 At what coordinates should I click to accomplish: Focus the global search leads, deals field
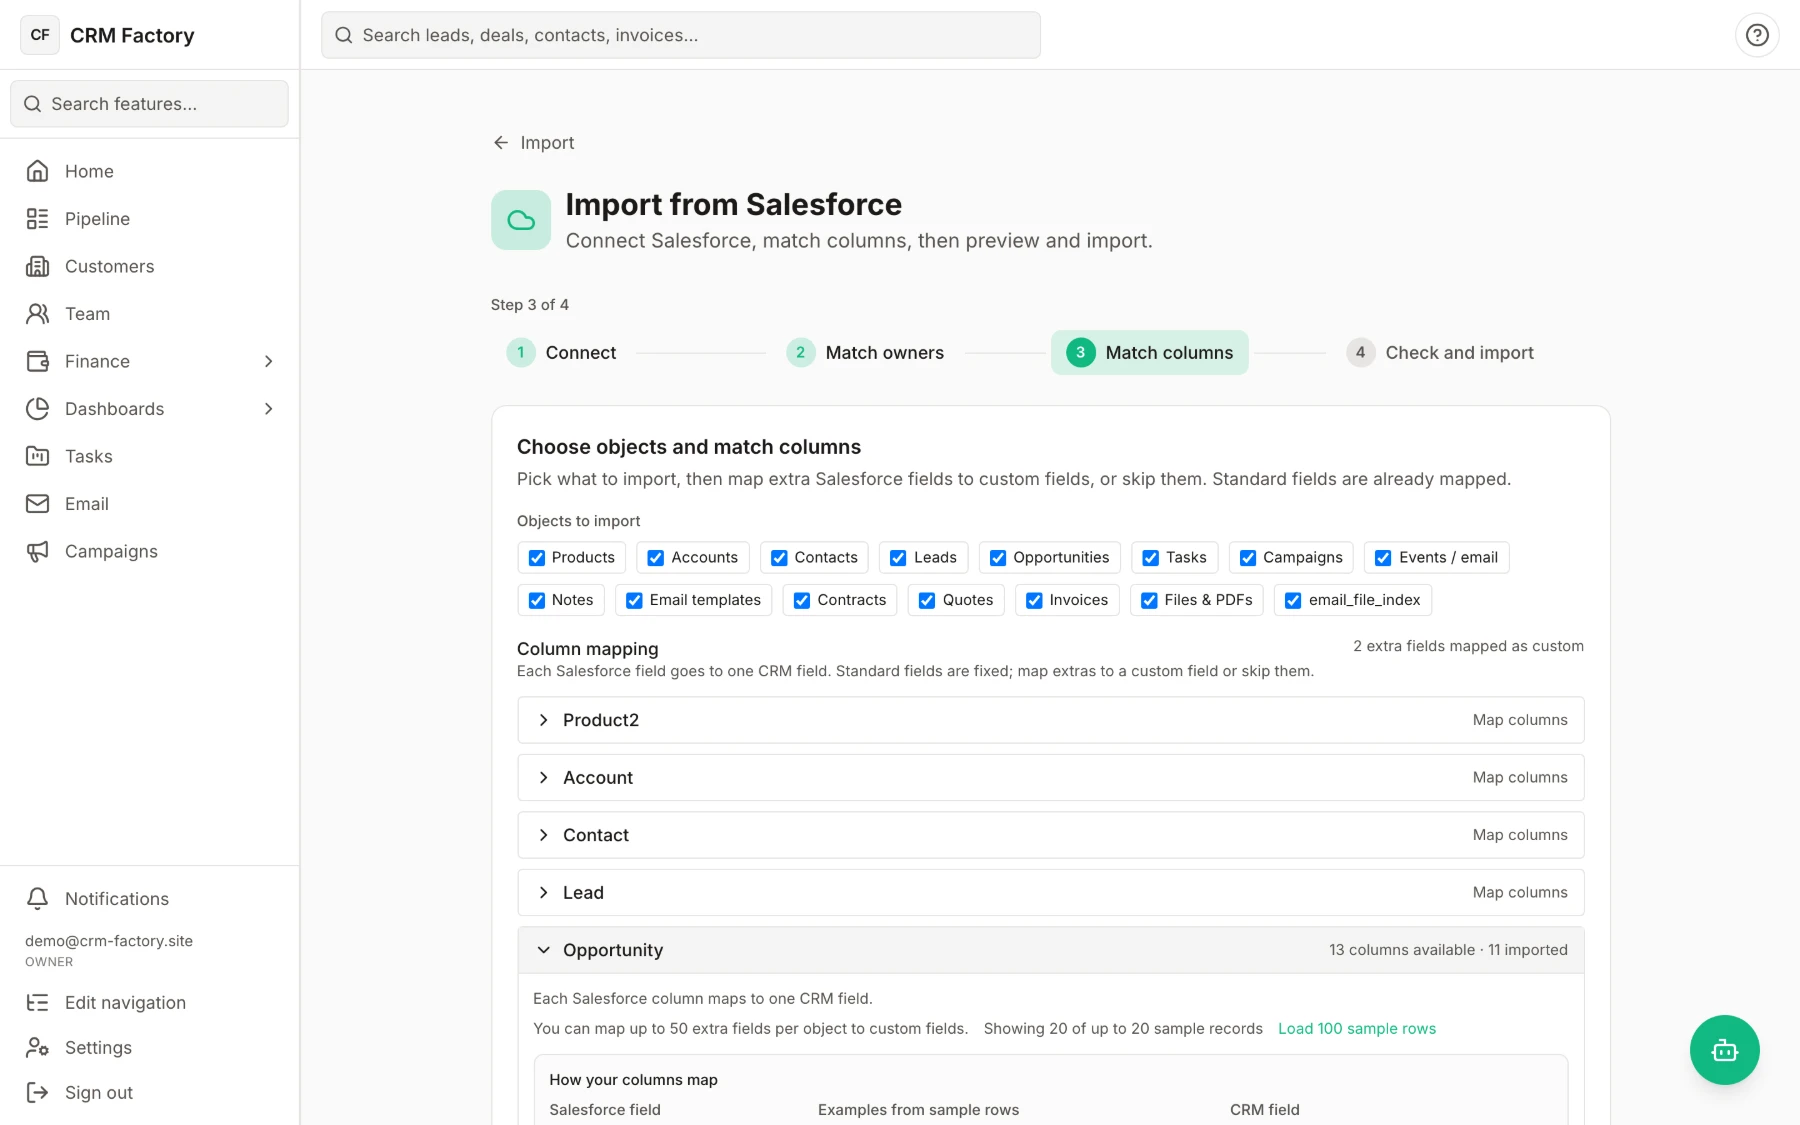680,35
